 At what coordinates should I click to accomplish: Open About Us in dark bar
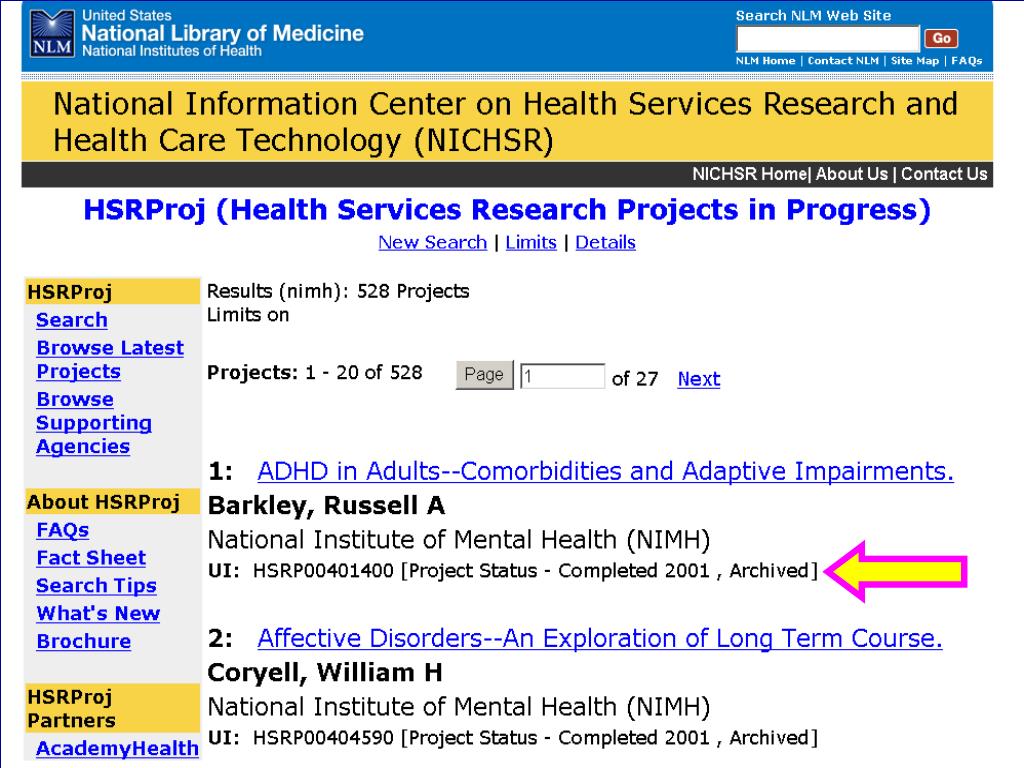852,174
